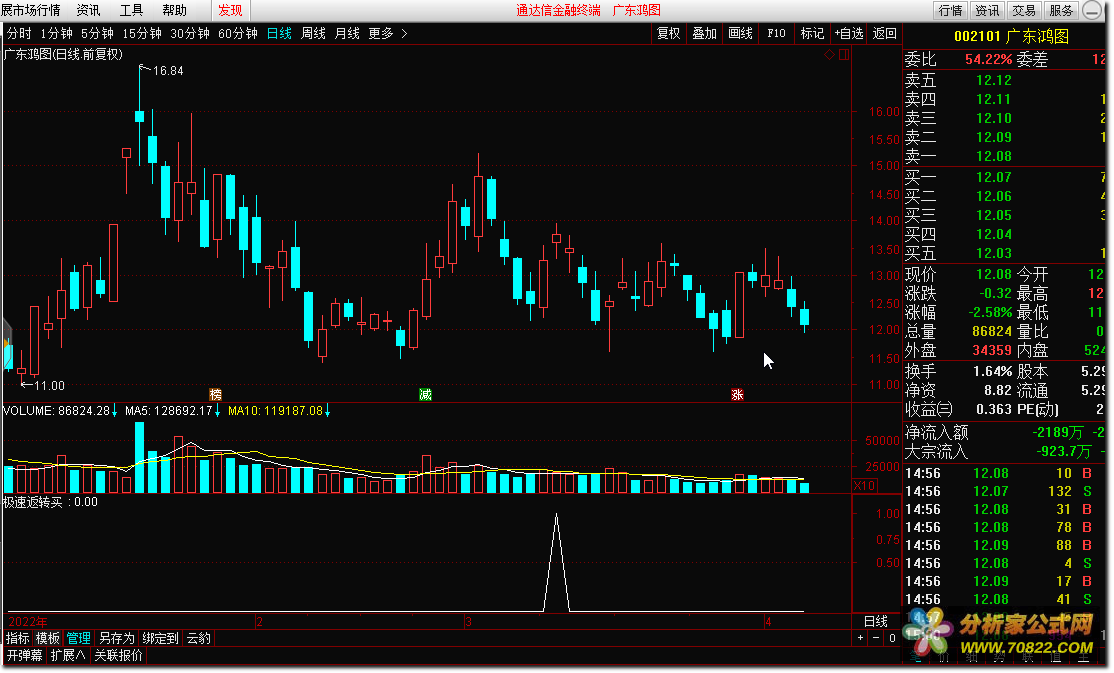The image size is (1114, 673).
Task: Click the 指标 indicator button
Action: click(18, 638)
